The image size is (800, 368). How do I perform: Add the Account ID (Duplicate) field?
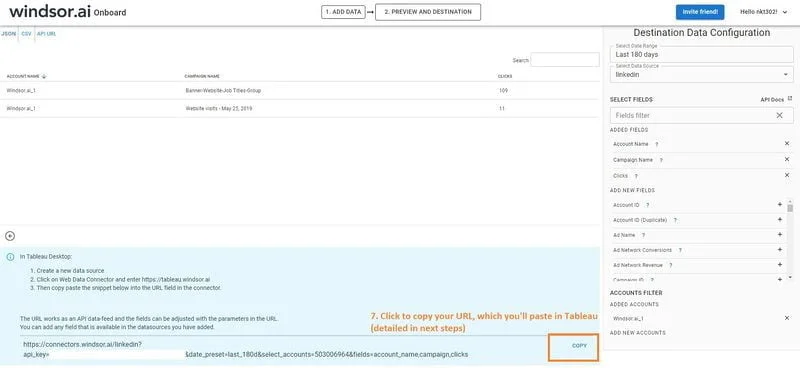click(780, 219)
